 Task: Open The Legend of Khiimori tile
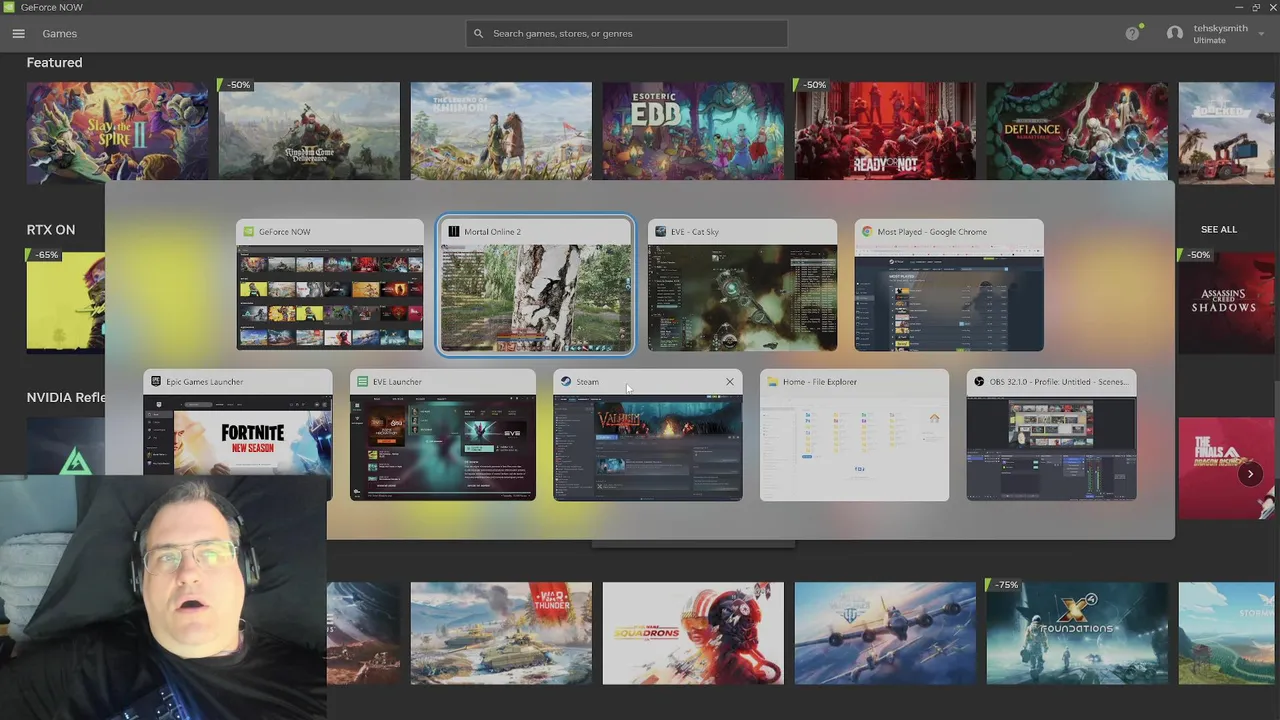pyautogui.click(x=501, y=131)
